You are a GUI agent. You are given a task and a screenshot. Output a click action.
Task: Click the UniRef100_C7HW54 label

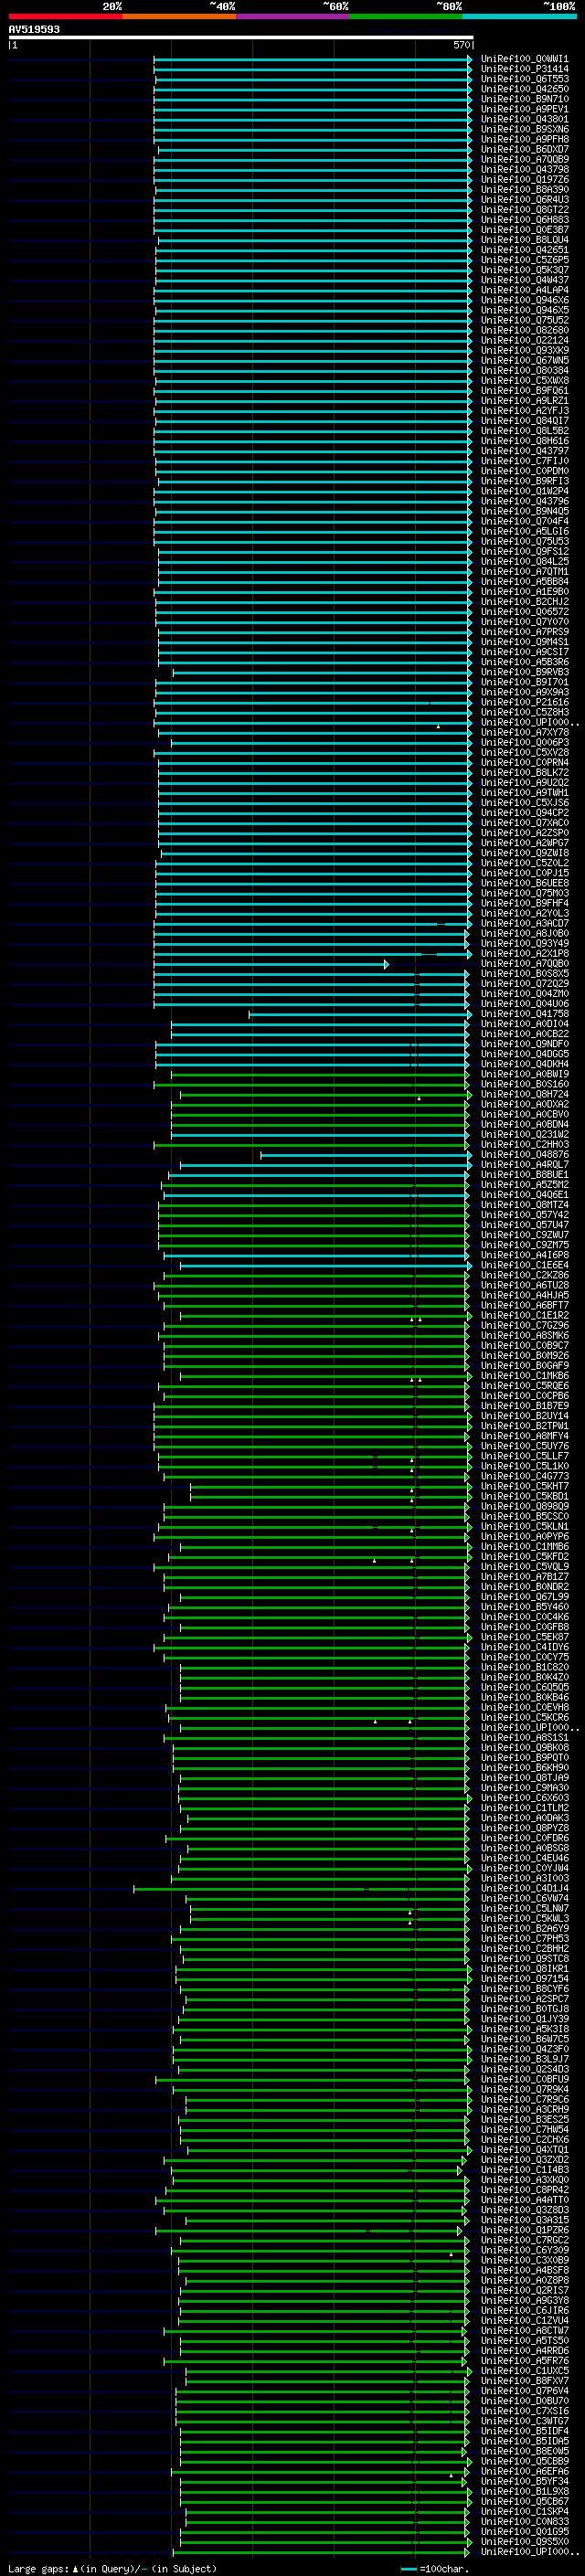[525, 2130]
